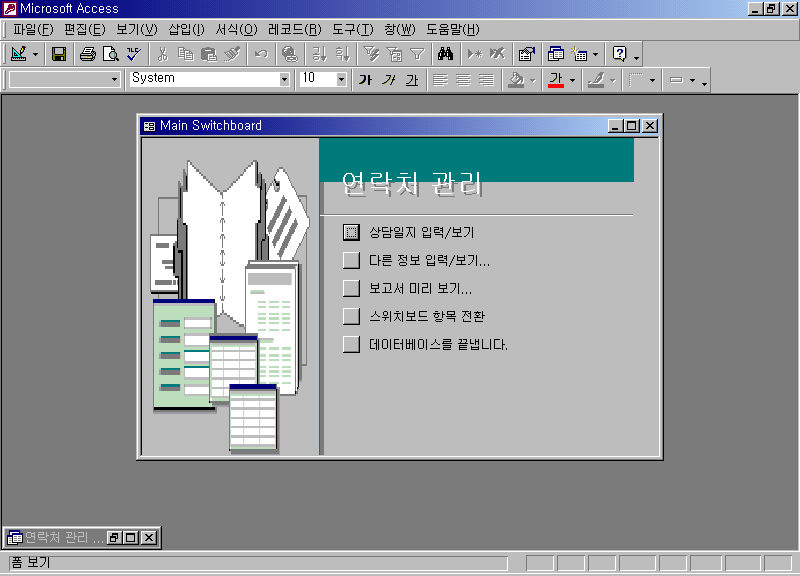
Task: Run the spelling check icon
Action: (134, 54)
